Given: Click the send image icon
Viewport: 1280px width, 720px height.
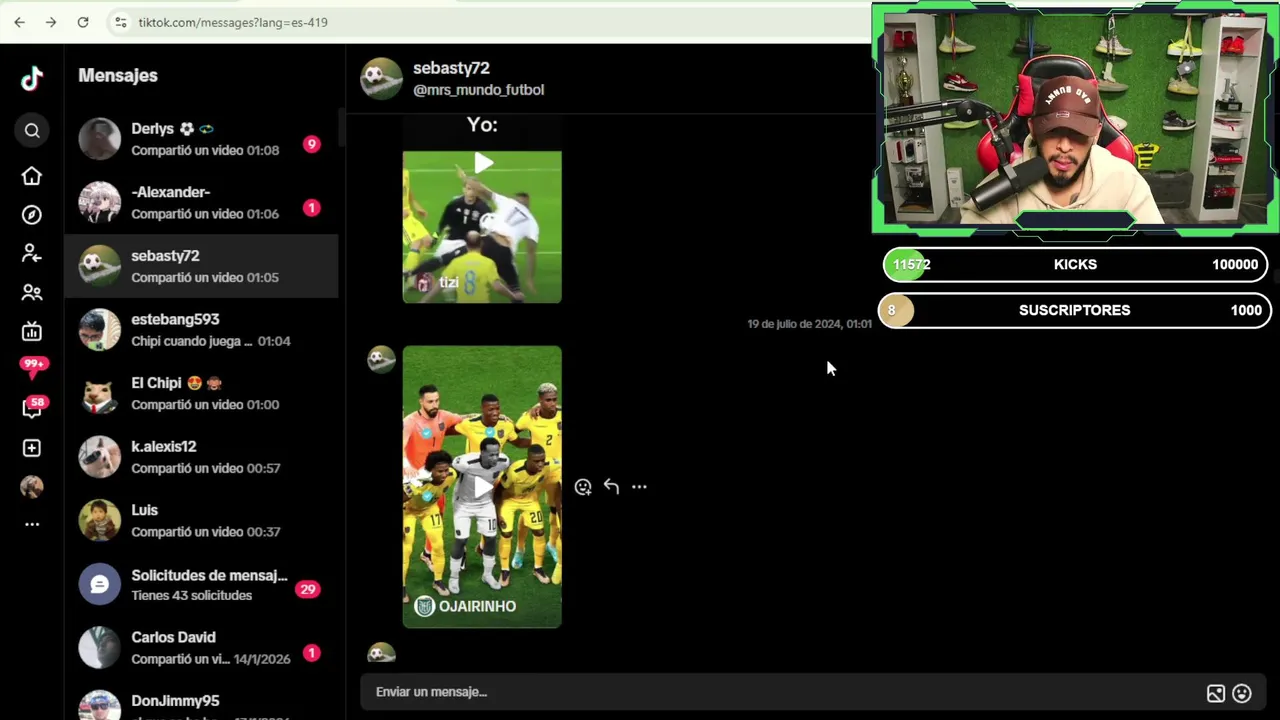Looking at the screenshot, I should click(1215, 693).
